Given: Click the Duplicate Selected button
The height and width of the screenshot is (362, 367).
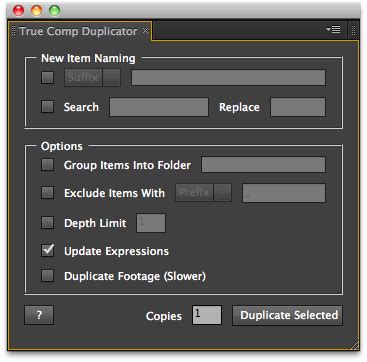Looking at the screenshot, I should pos(287,315).
